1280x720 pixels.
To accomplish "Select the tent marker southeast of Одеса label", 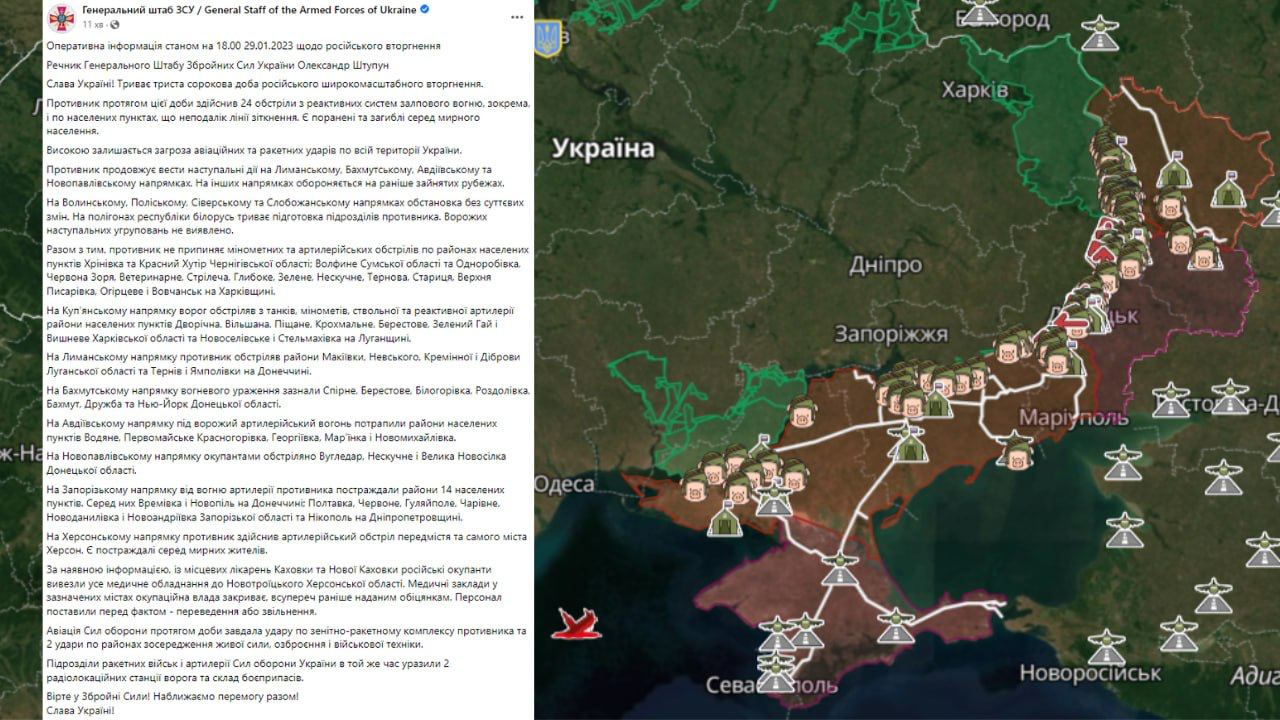I will pyautogui.click(x=724, y=518).
